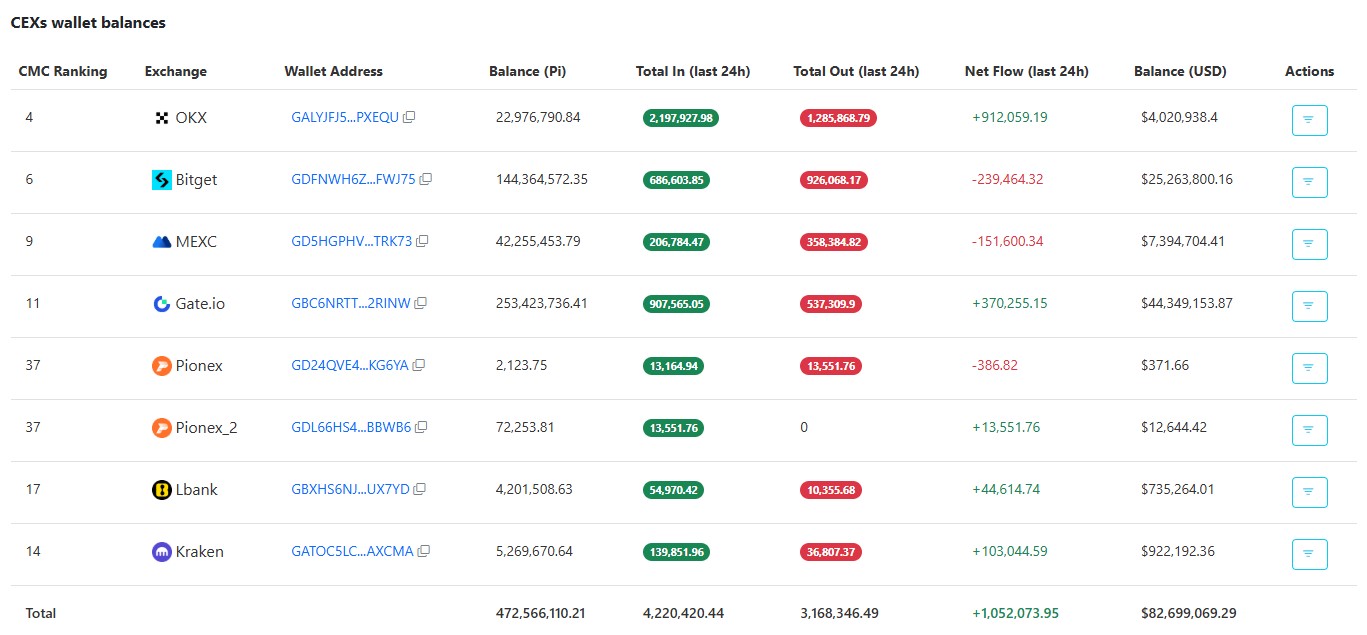This screenshot has height=635, width=1367.
Task: Open the filter action for Kraken row
Action: tap(1309, 554)
